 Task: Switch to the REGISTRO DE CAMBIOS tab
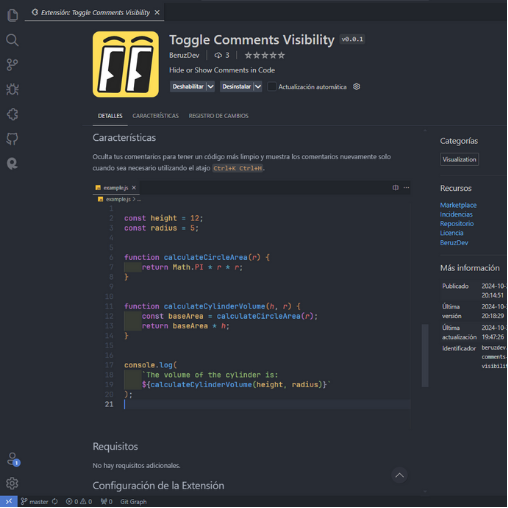[x=218, y=116]
